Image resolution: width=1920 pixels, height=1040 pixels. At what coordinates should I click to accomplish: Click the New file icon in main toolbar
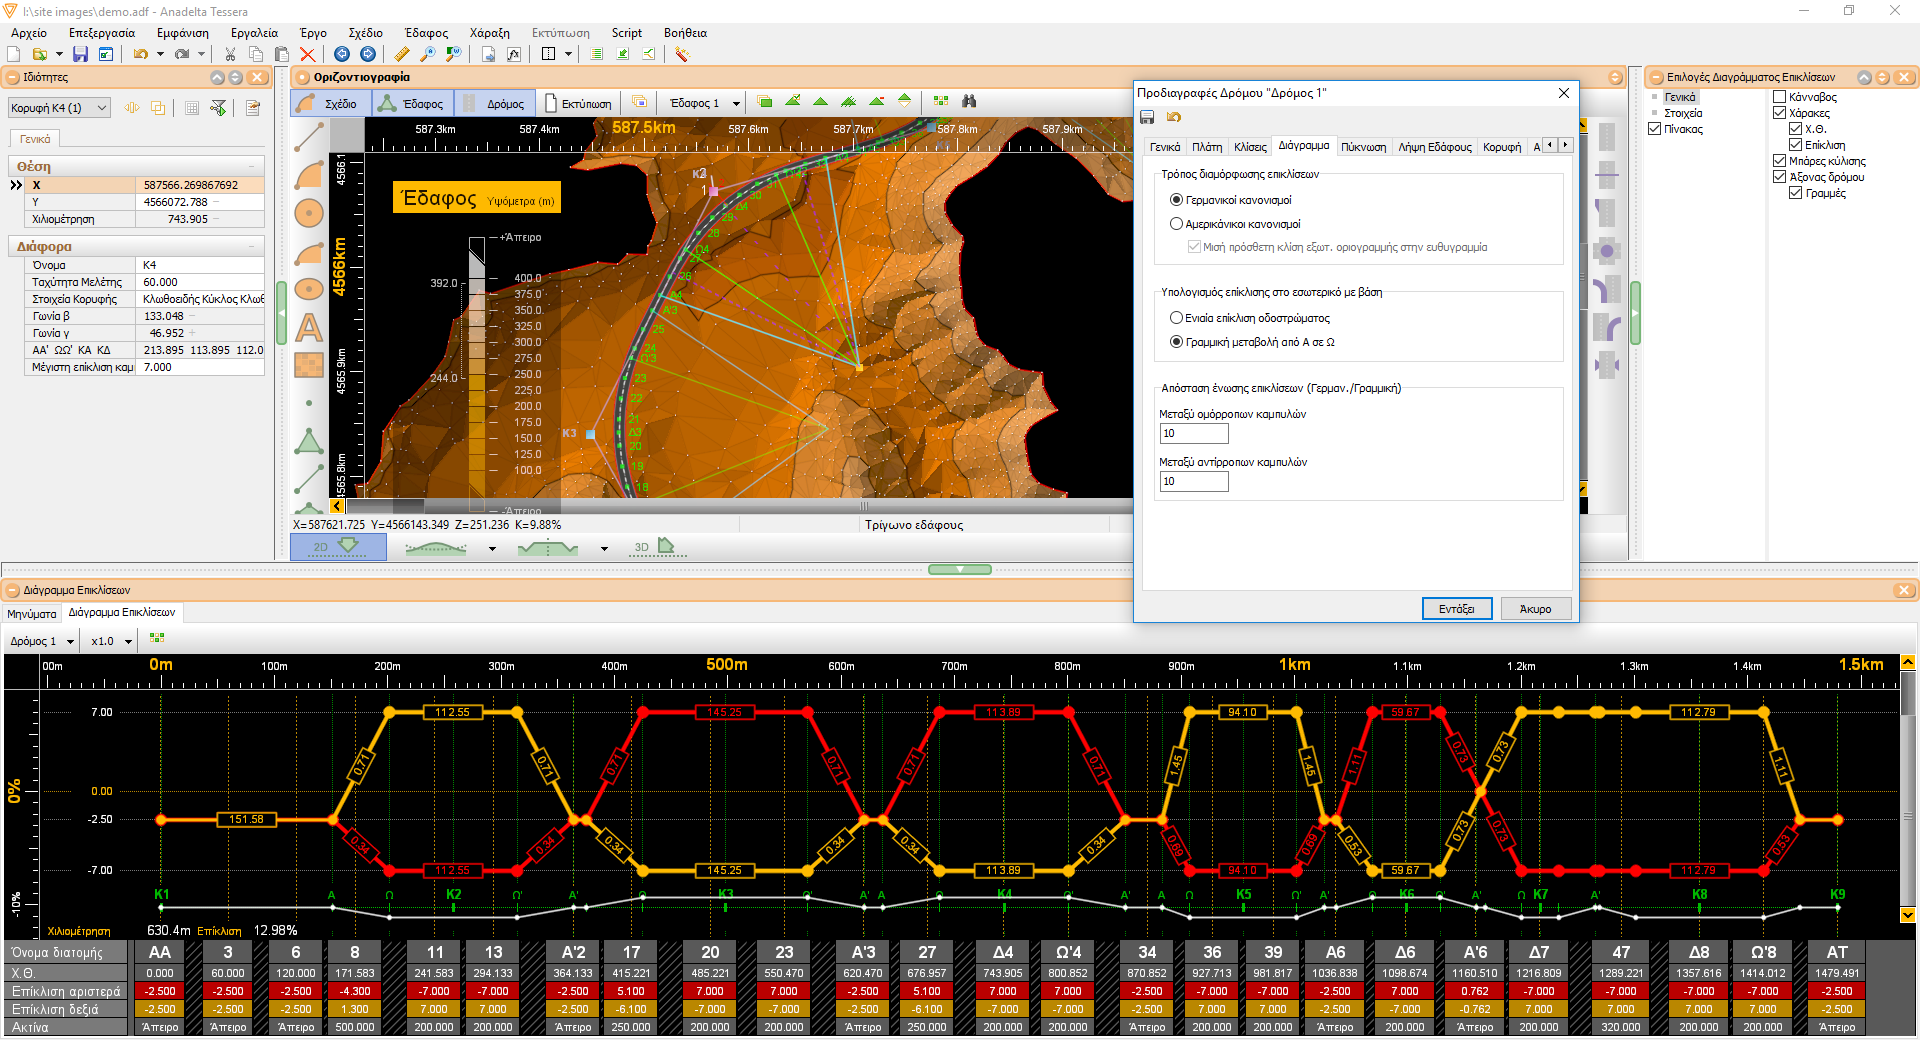(14, 54)
